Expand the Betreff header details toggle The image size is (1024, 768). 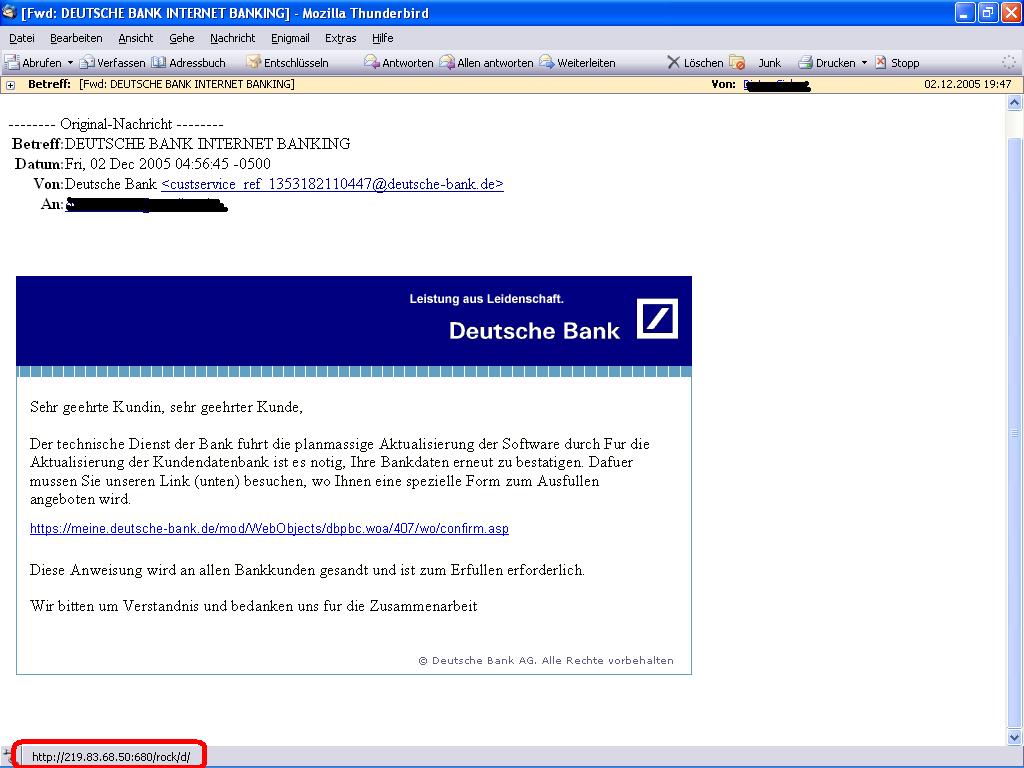tap(10, 85)
